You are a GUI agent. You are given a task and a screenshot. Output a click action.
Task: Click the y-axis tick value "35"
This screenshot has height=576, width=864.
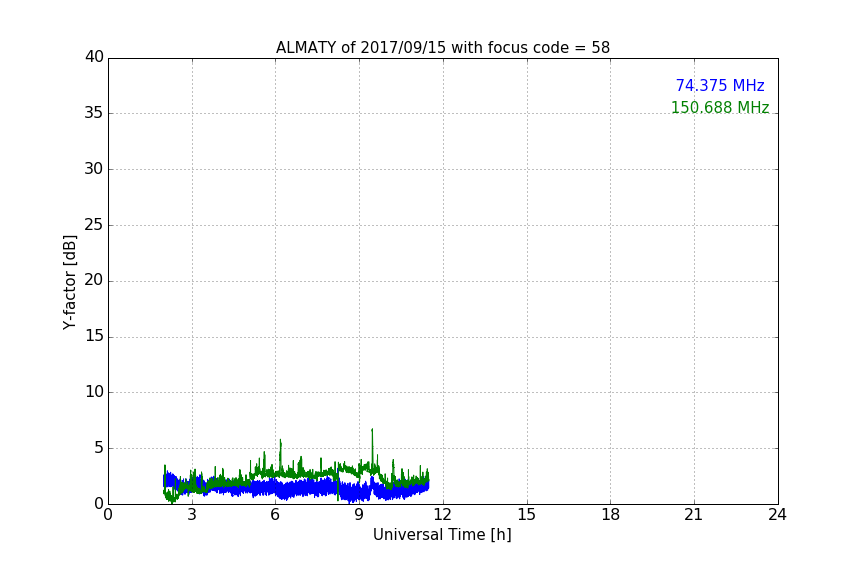click(94, 113)
